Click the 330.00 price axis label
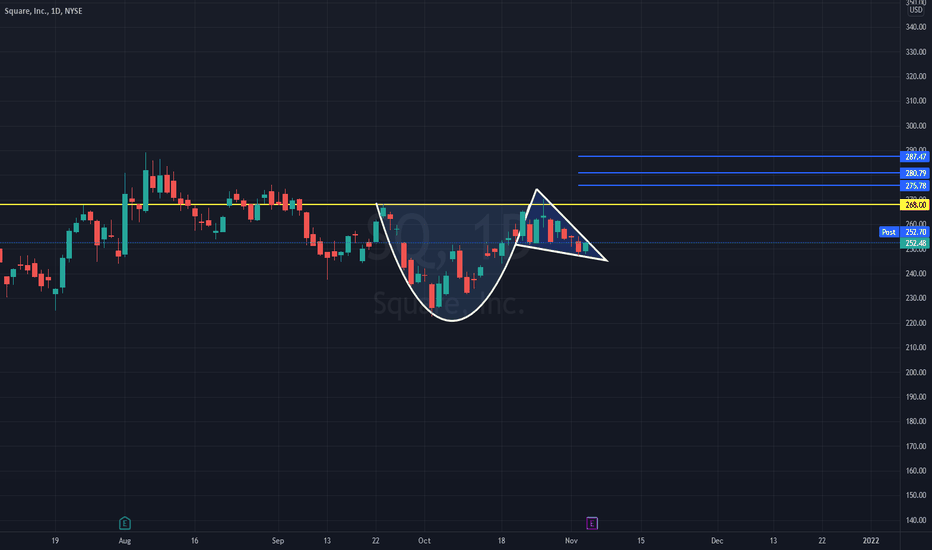The image size is (932, 550). pyautogui.click(x=916, y=52)
